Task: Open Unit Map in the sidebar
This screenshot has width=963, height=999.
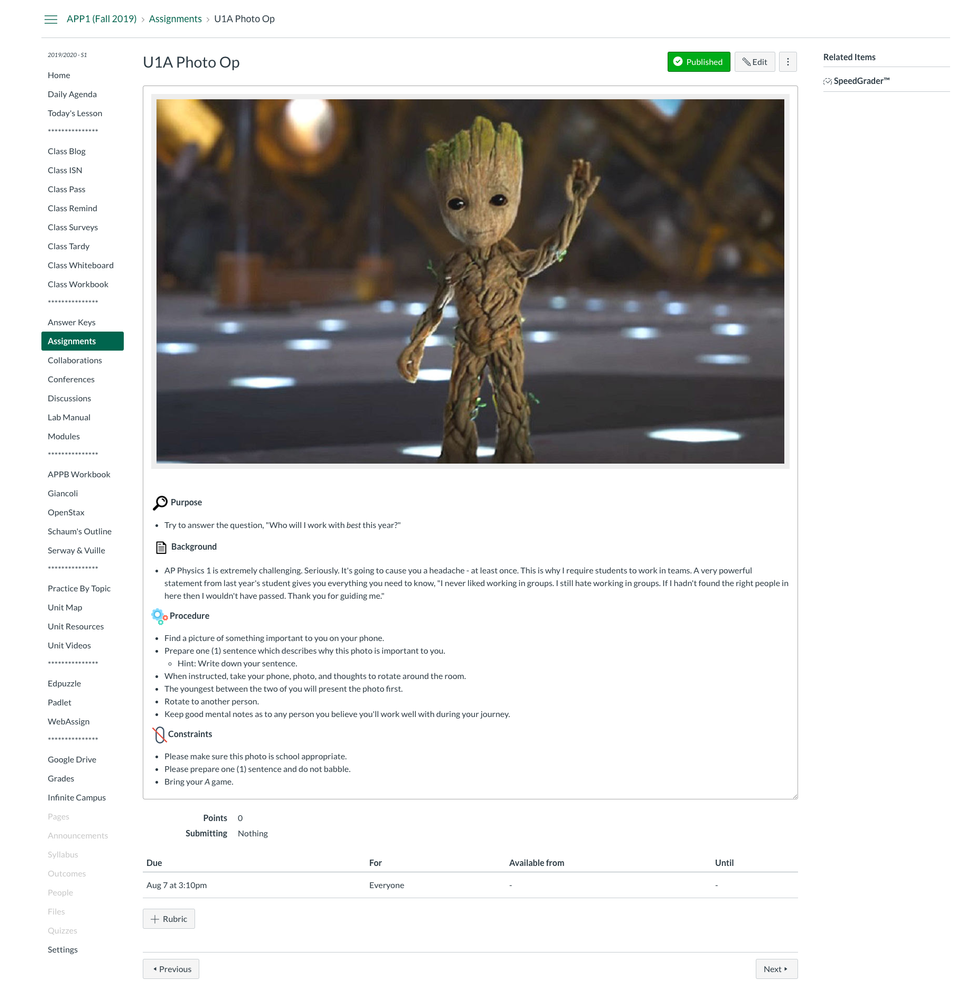Action: pyautogui.click(x=64, y=608)
